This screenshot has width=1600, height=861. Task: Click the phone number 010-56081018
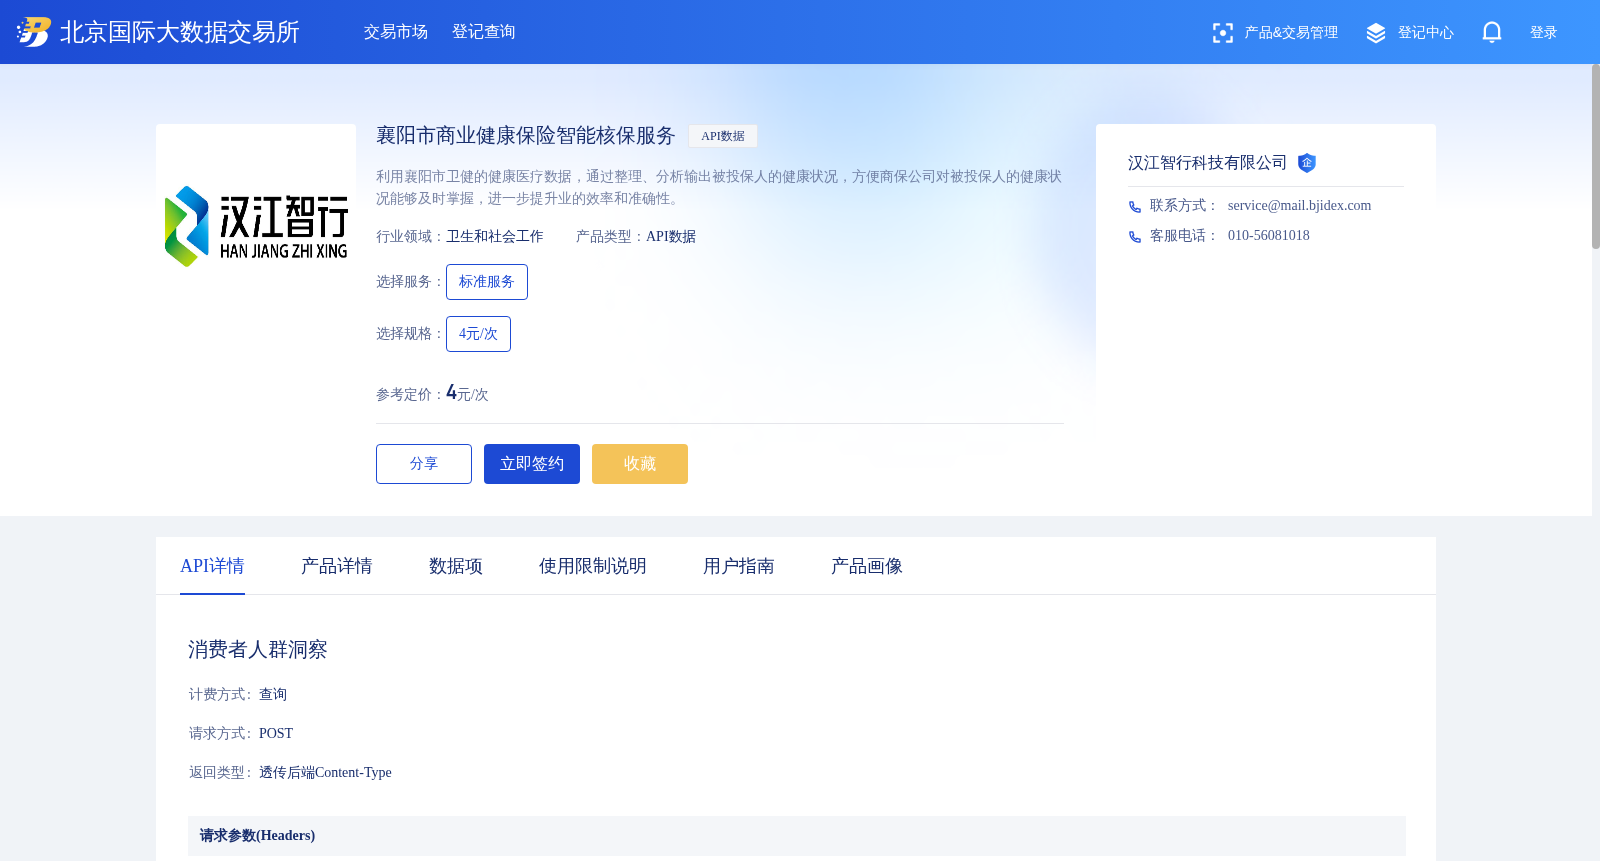pyautogui.click(x=1269, y=236)
